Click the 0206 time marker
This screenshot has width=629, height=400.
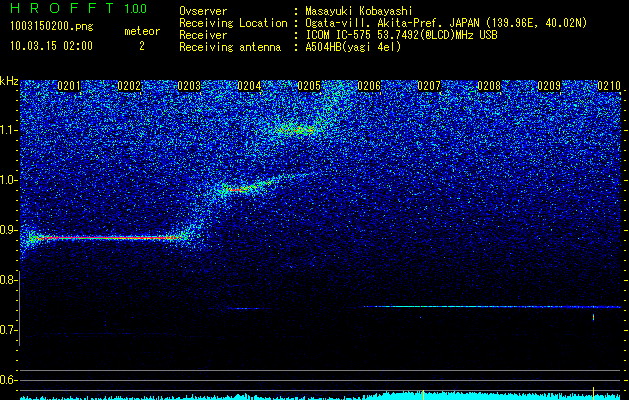pyautogui.click(x=369, y=86)
